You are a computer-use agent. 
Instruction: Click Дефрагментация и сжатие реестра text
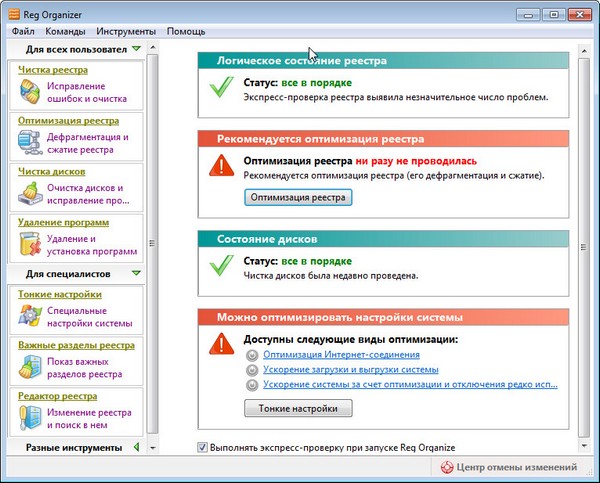pos(88,143)
